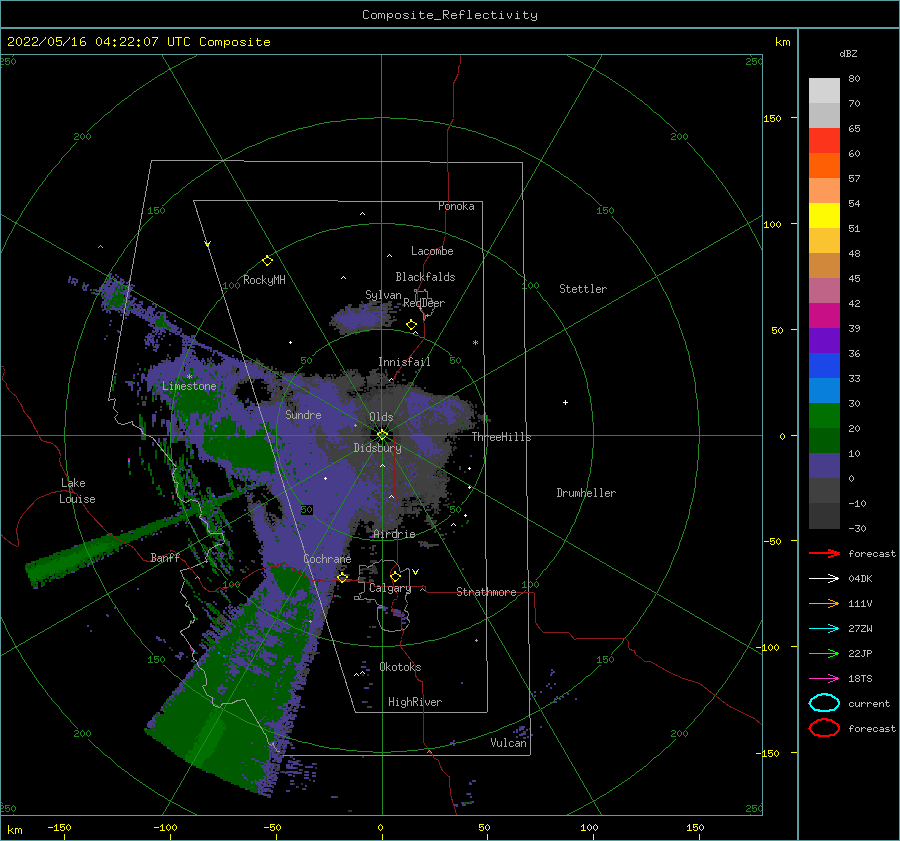Click the Sylvan label
This screenshot has width=900, height=841.
[x=383, y=295]
